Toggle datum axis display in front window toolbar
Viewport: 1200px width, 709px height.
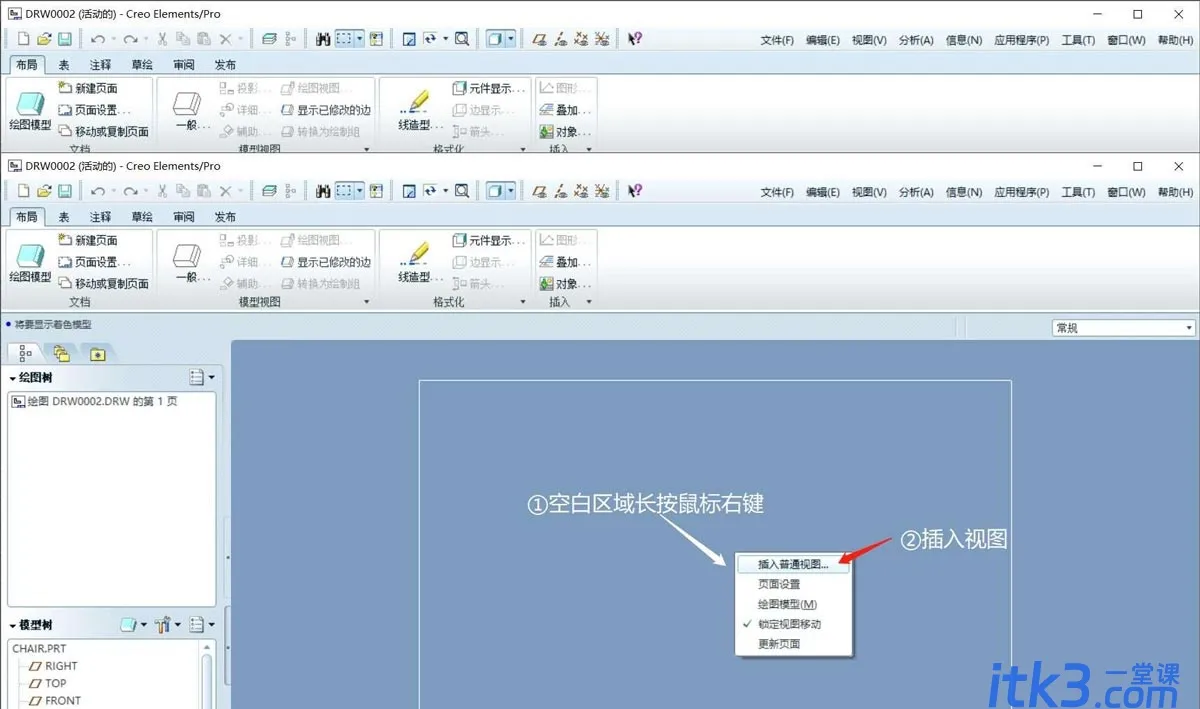560,191
